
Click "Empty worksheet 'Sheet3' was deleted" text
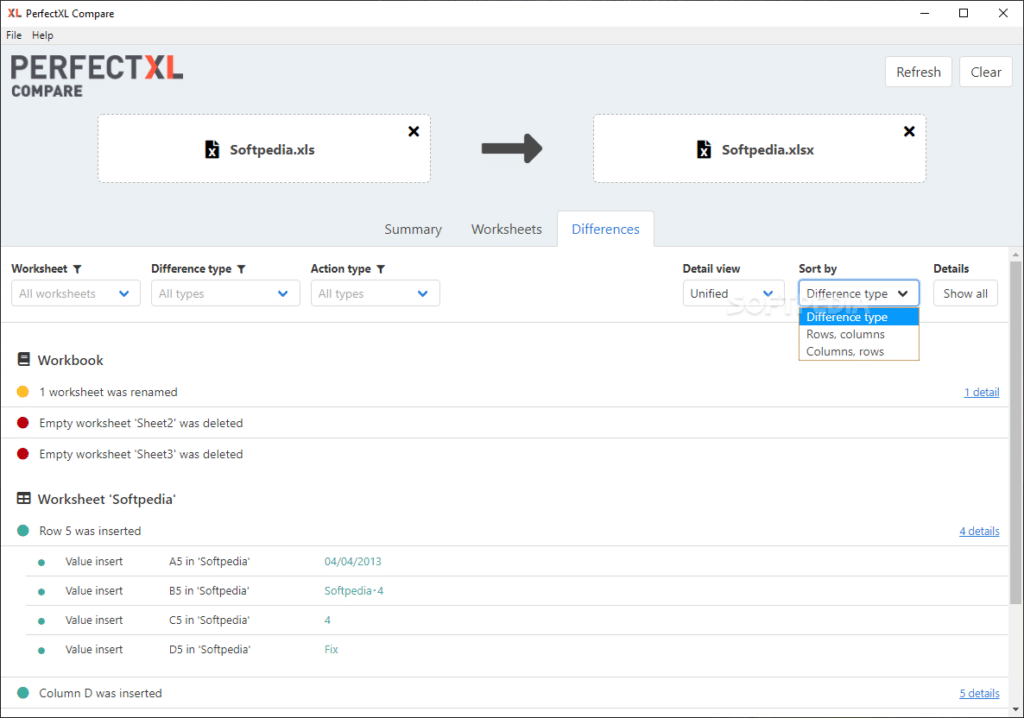pos(140,453)
